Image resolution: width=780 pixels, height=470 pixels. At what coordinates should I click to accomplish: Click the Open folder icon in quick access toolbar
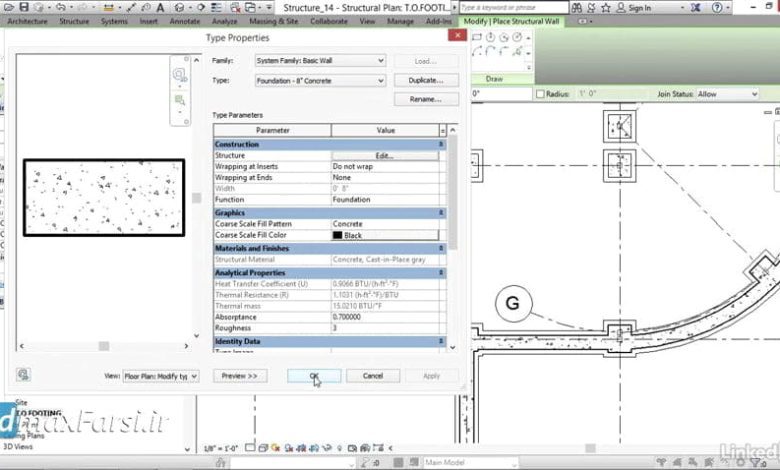point(9,7)
